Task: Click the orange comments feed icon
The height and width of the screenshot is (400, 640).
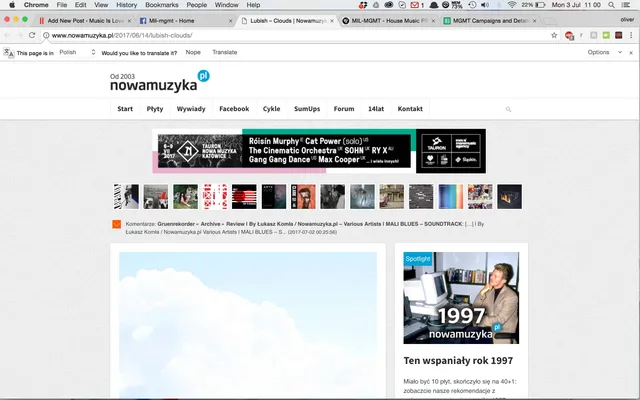Action: pos(117,224)
